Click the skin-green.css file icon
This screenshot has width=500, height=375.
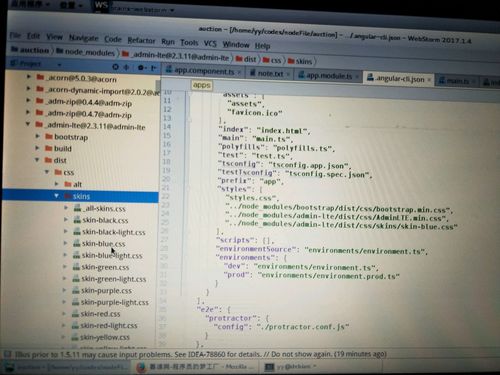[x=76, y=267]
